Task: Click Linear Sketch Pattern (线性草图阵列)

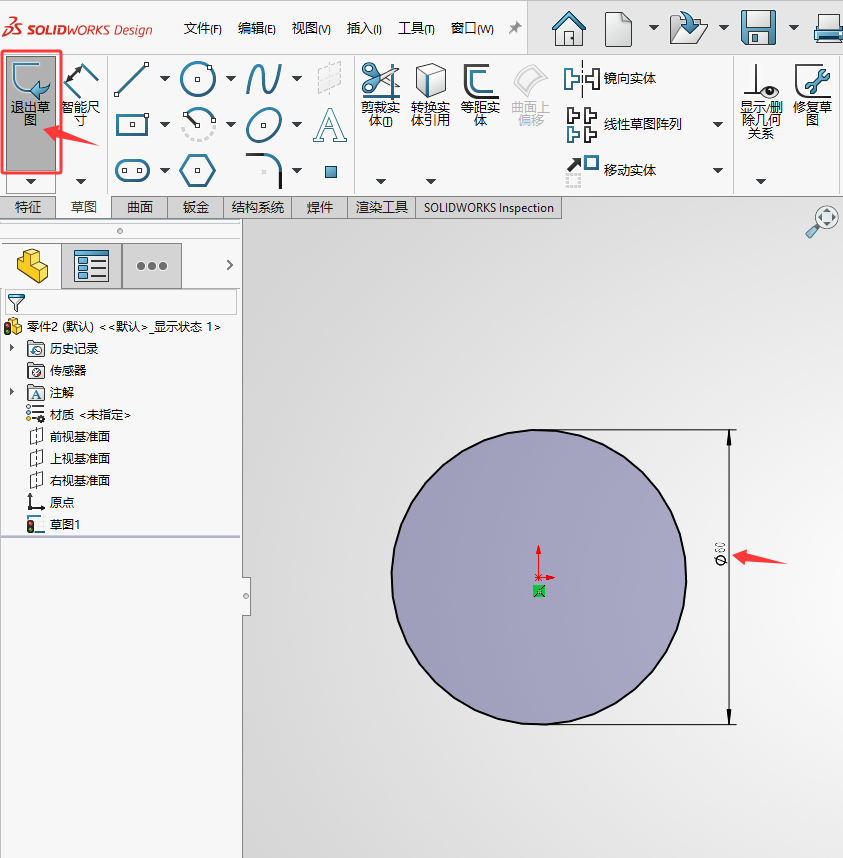Action: [624, 124]
